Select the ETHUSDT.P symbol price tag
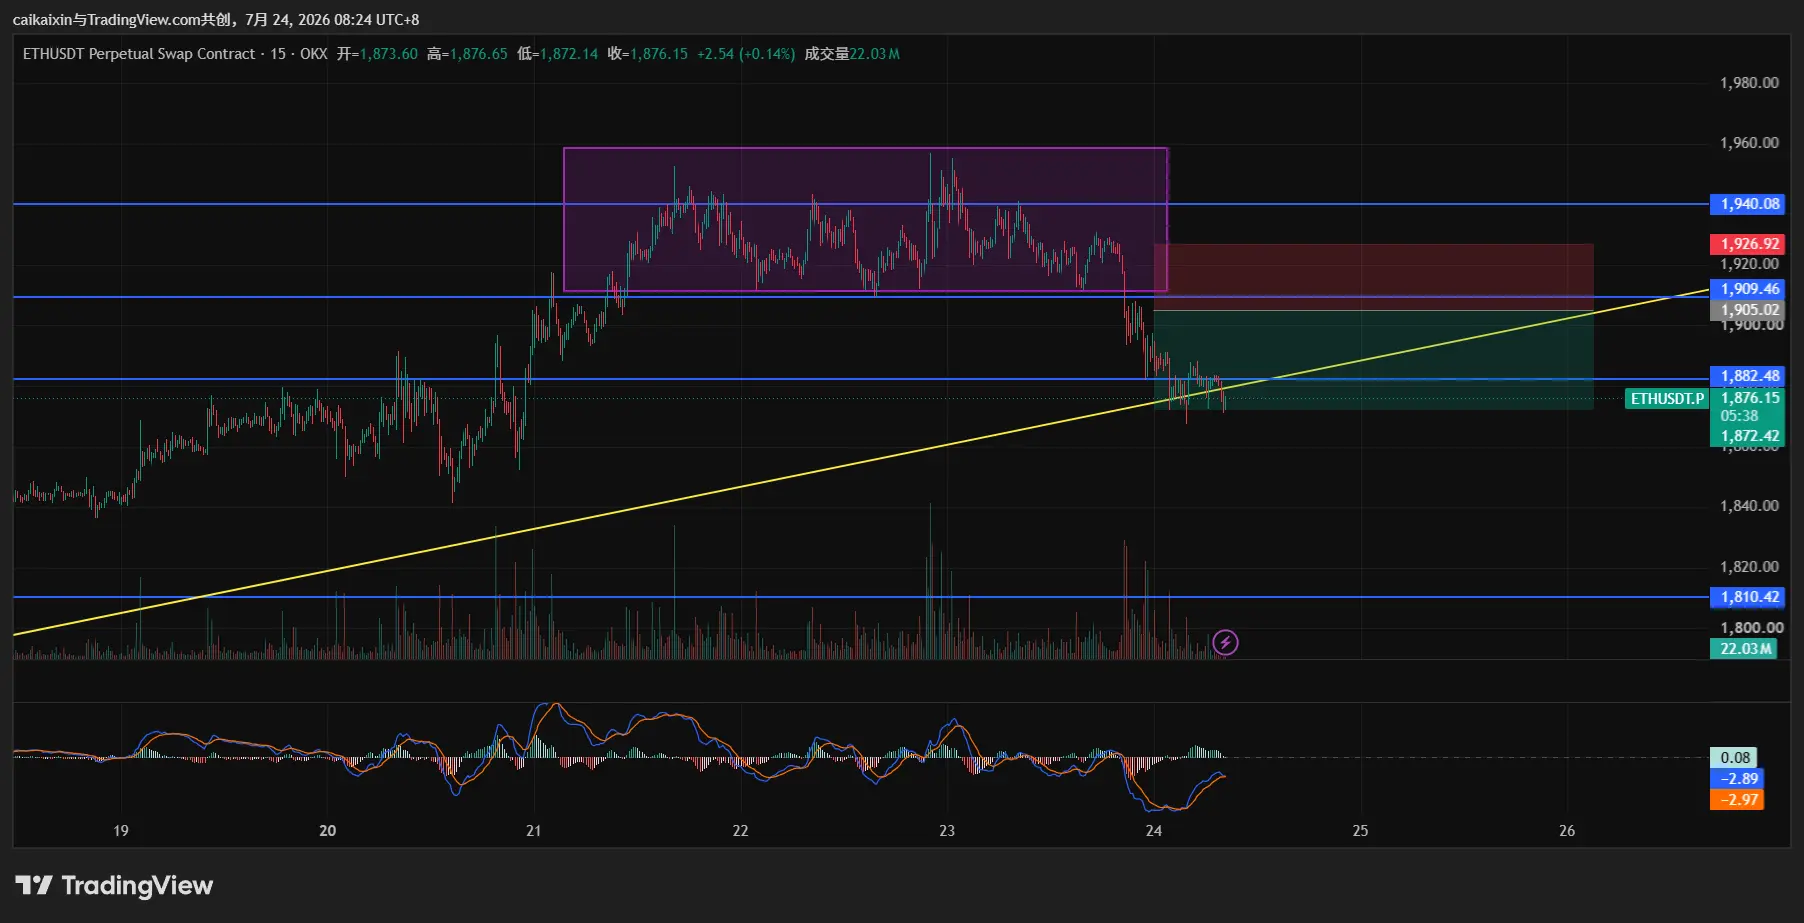The image size is (1804, 923). pyautogui.click(x=1667, y=398)
